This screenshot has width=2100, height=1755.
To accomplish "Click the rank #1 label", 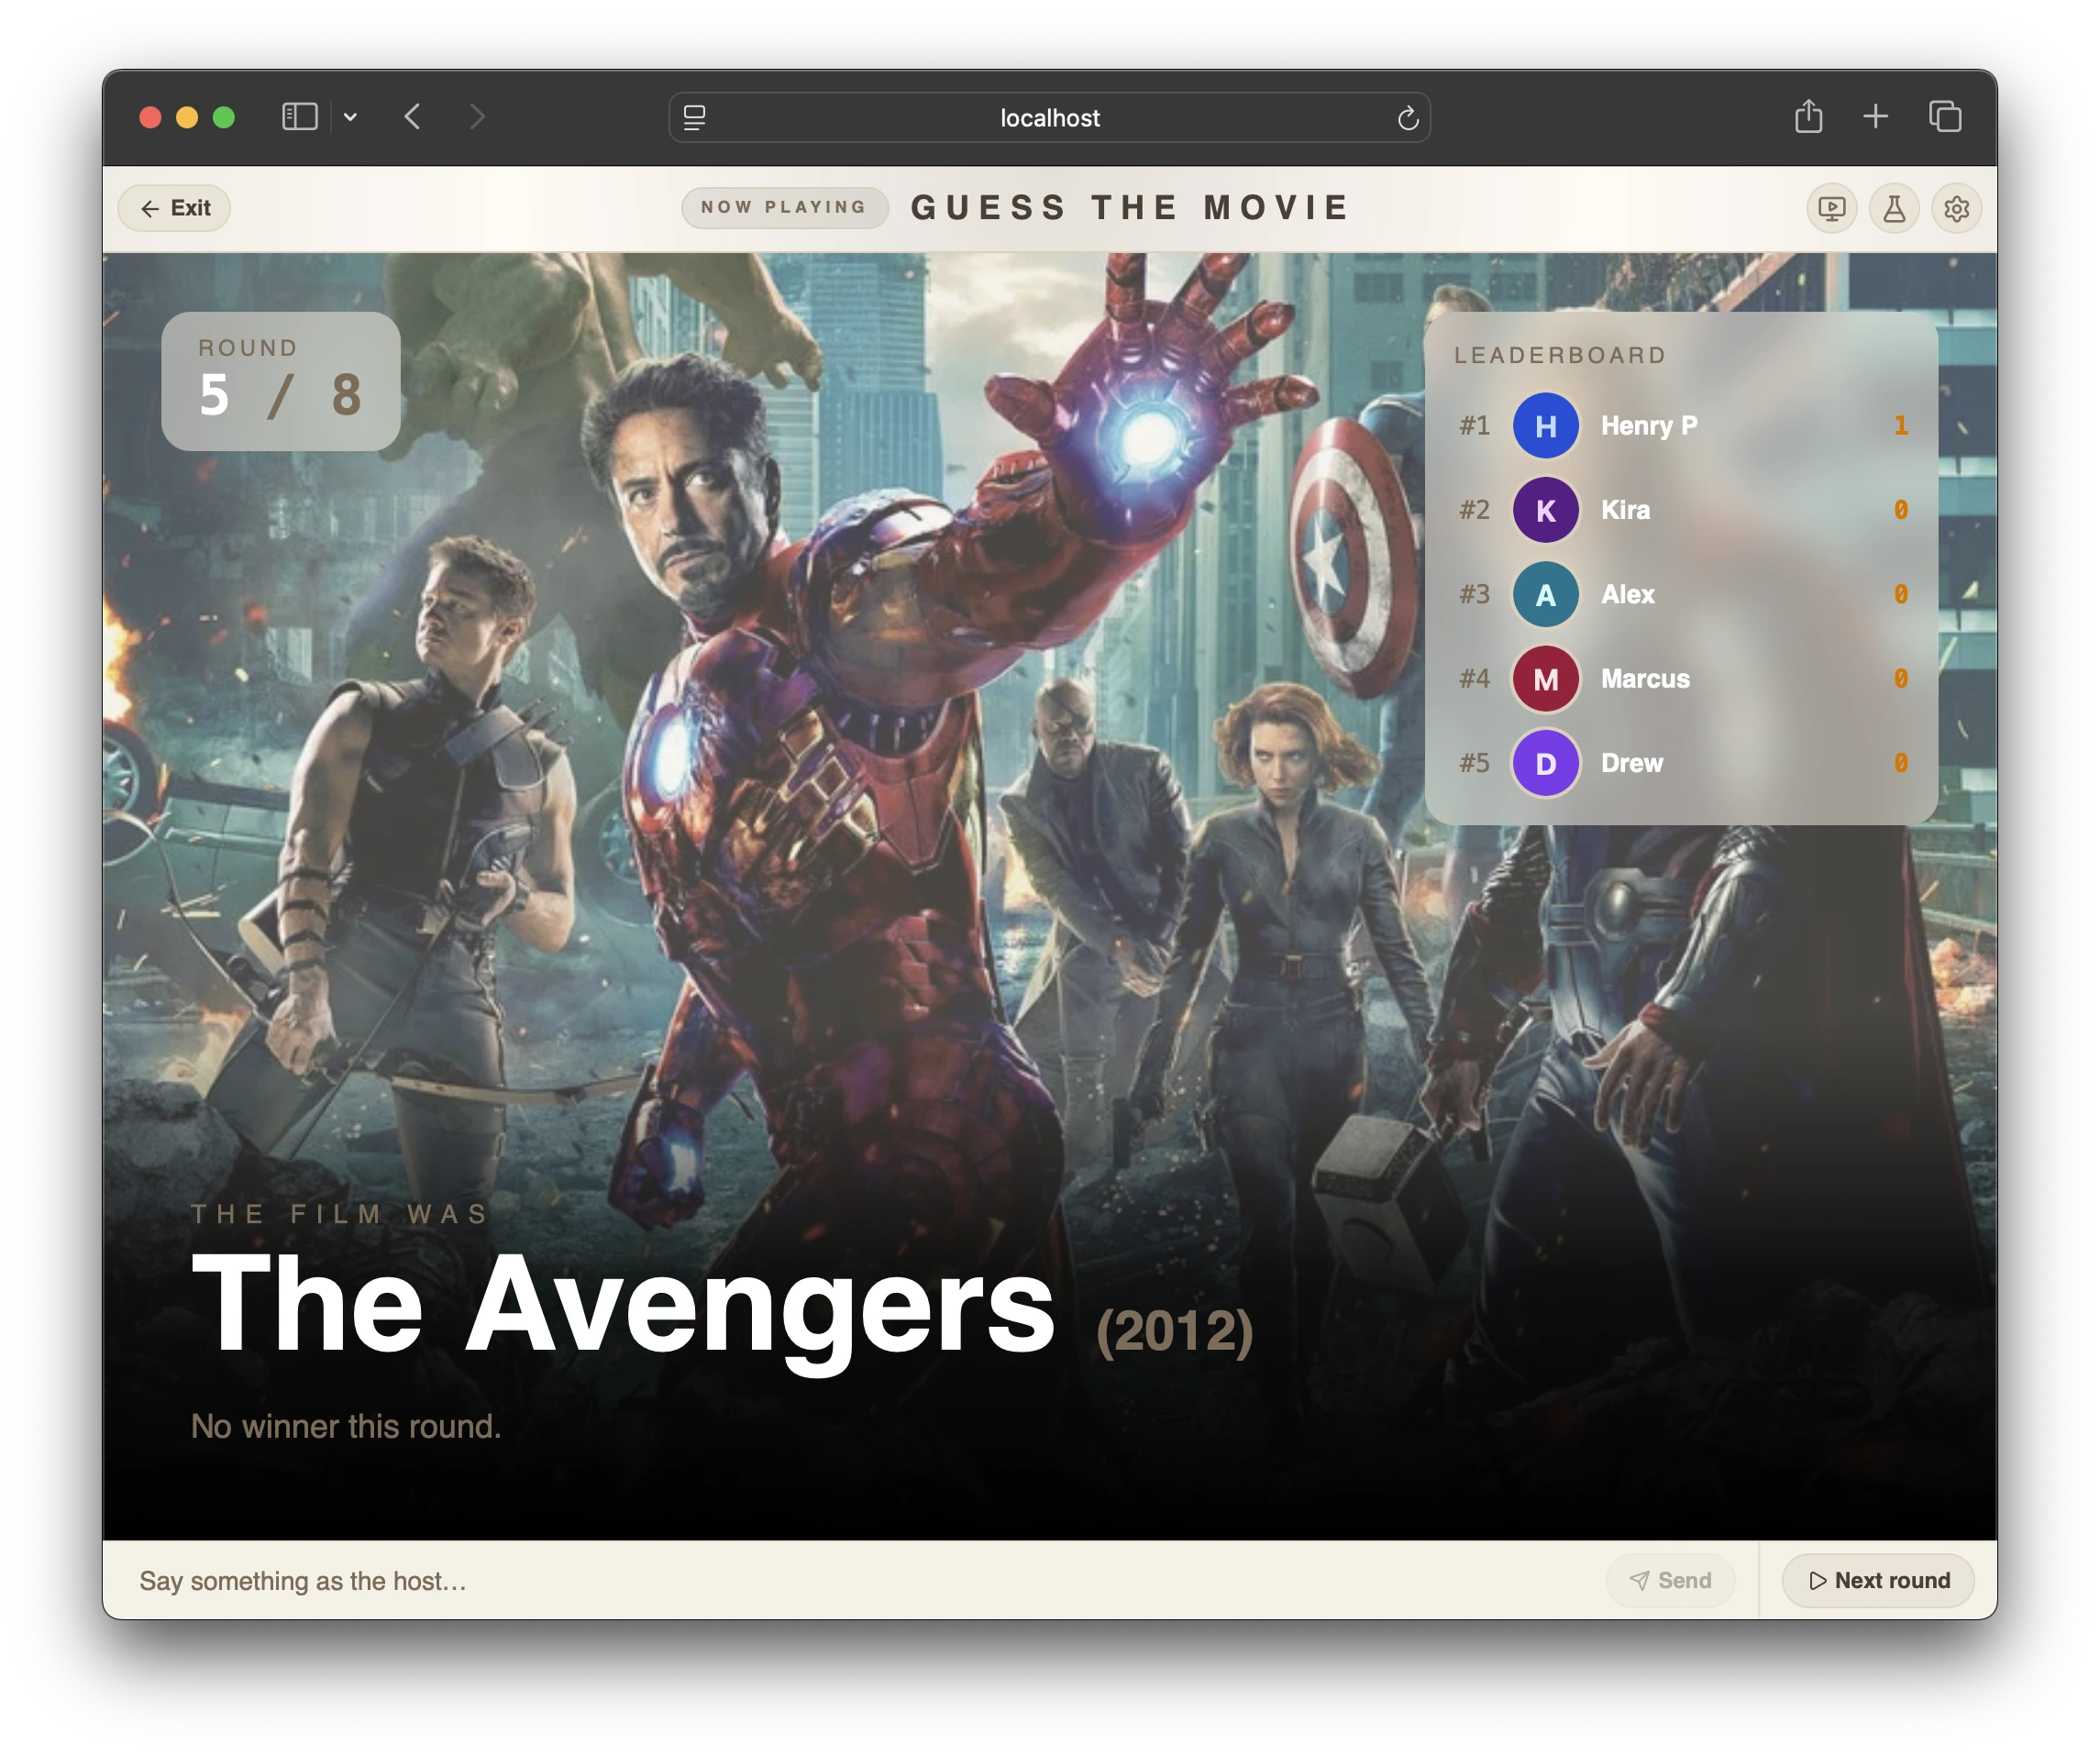I will click(x=1474, y=426).
